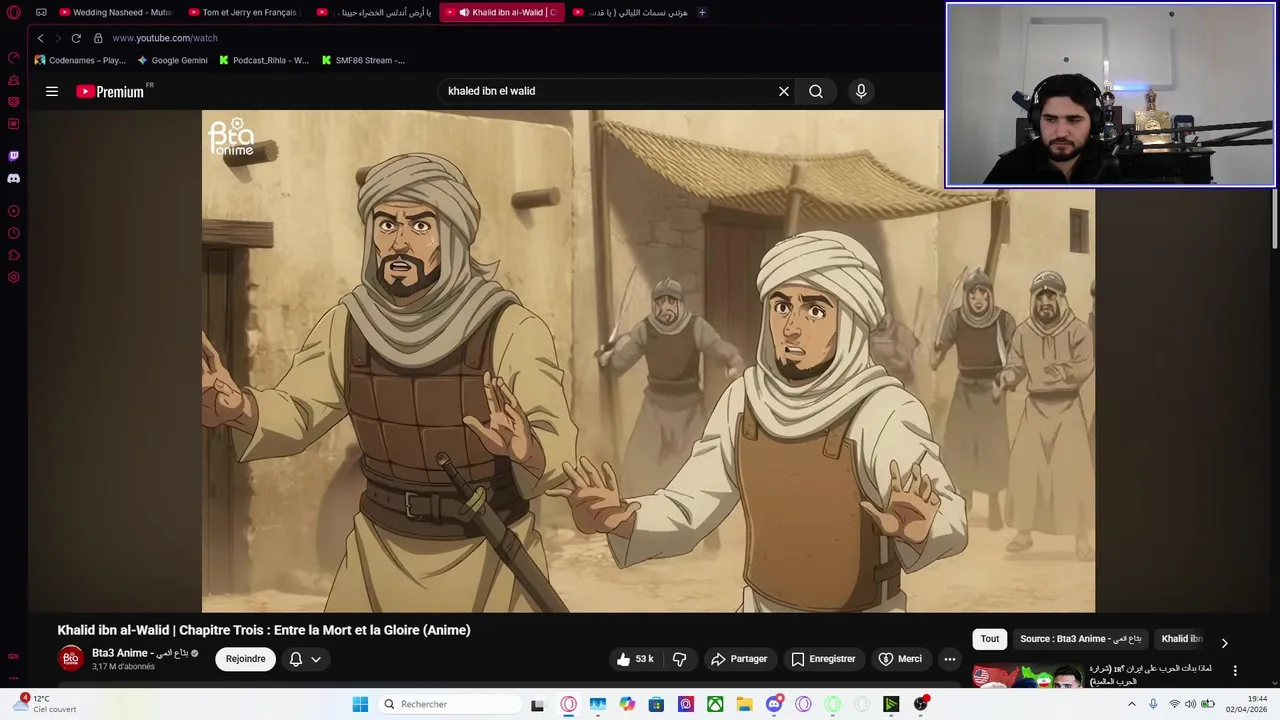Click the taskbar Rechercher search box

(448, 704)
